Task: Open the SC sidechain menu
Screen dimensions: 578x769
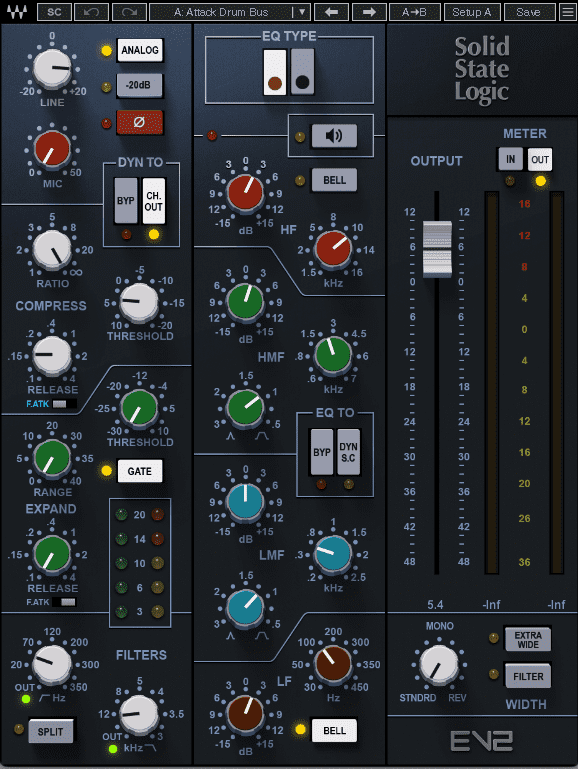Action: pyautogui.click(x=54, y=12)
